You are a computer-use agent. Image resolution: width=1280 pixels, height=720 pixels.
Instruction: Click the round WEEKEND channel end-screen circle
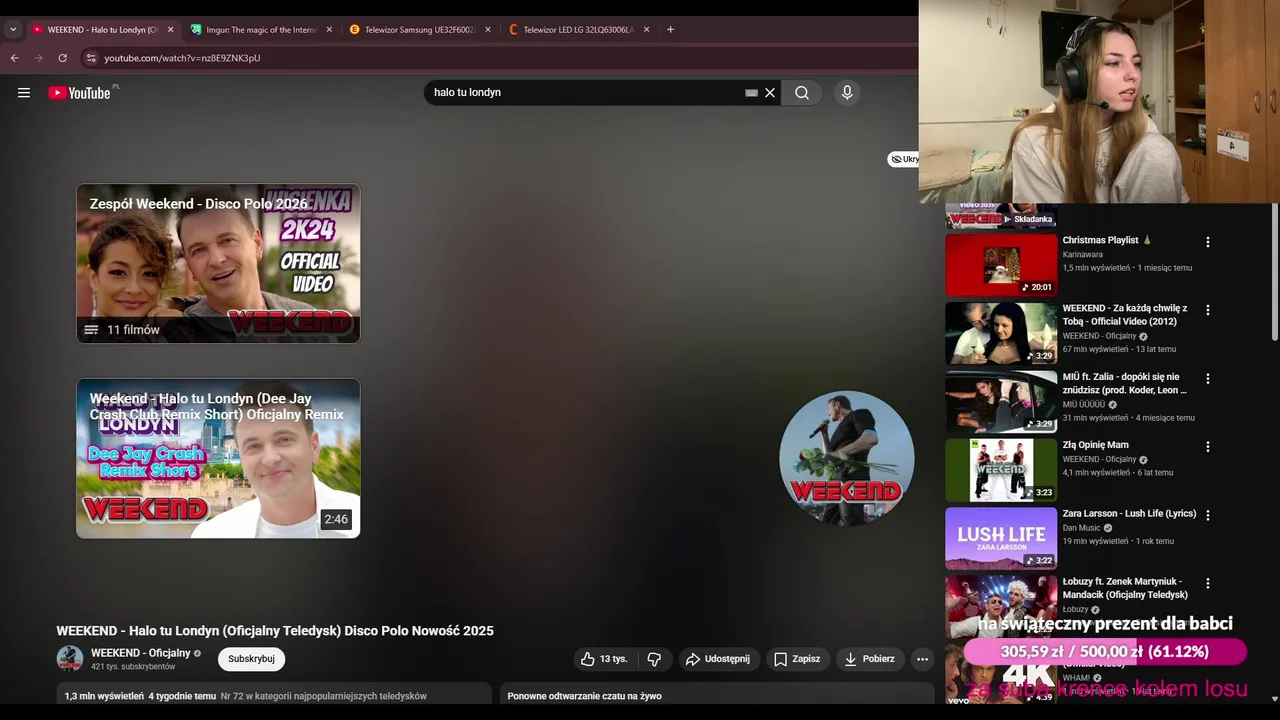(847, 458)
